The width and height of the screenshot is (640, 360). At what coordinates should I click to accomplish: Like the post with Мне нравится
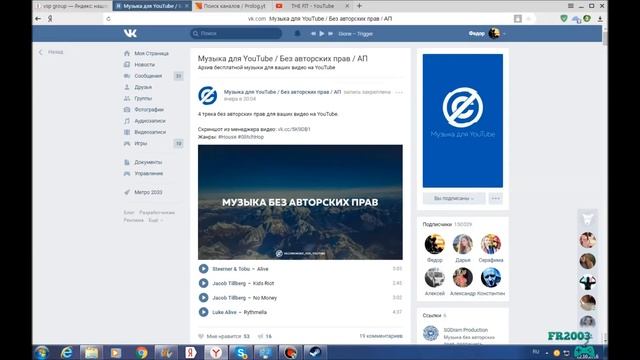point(224,336)
